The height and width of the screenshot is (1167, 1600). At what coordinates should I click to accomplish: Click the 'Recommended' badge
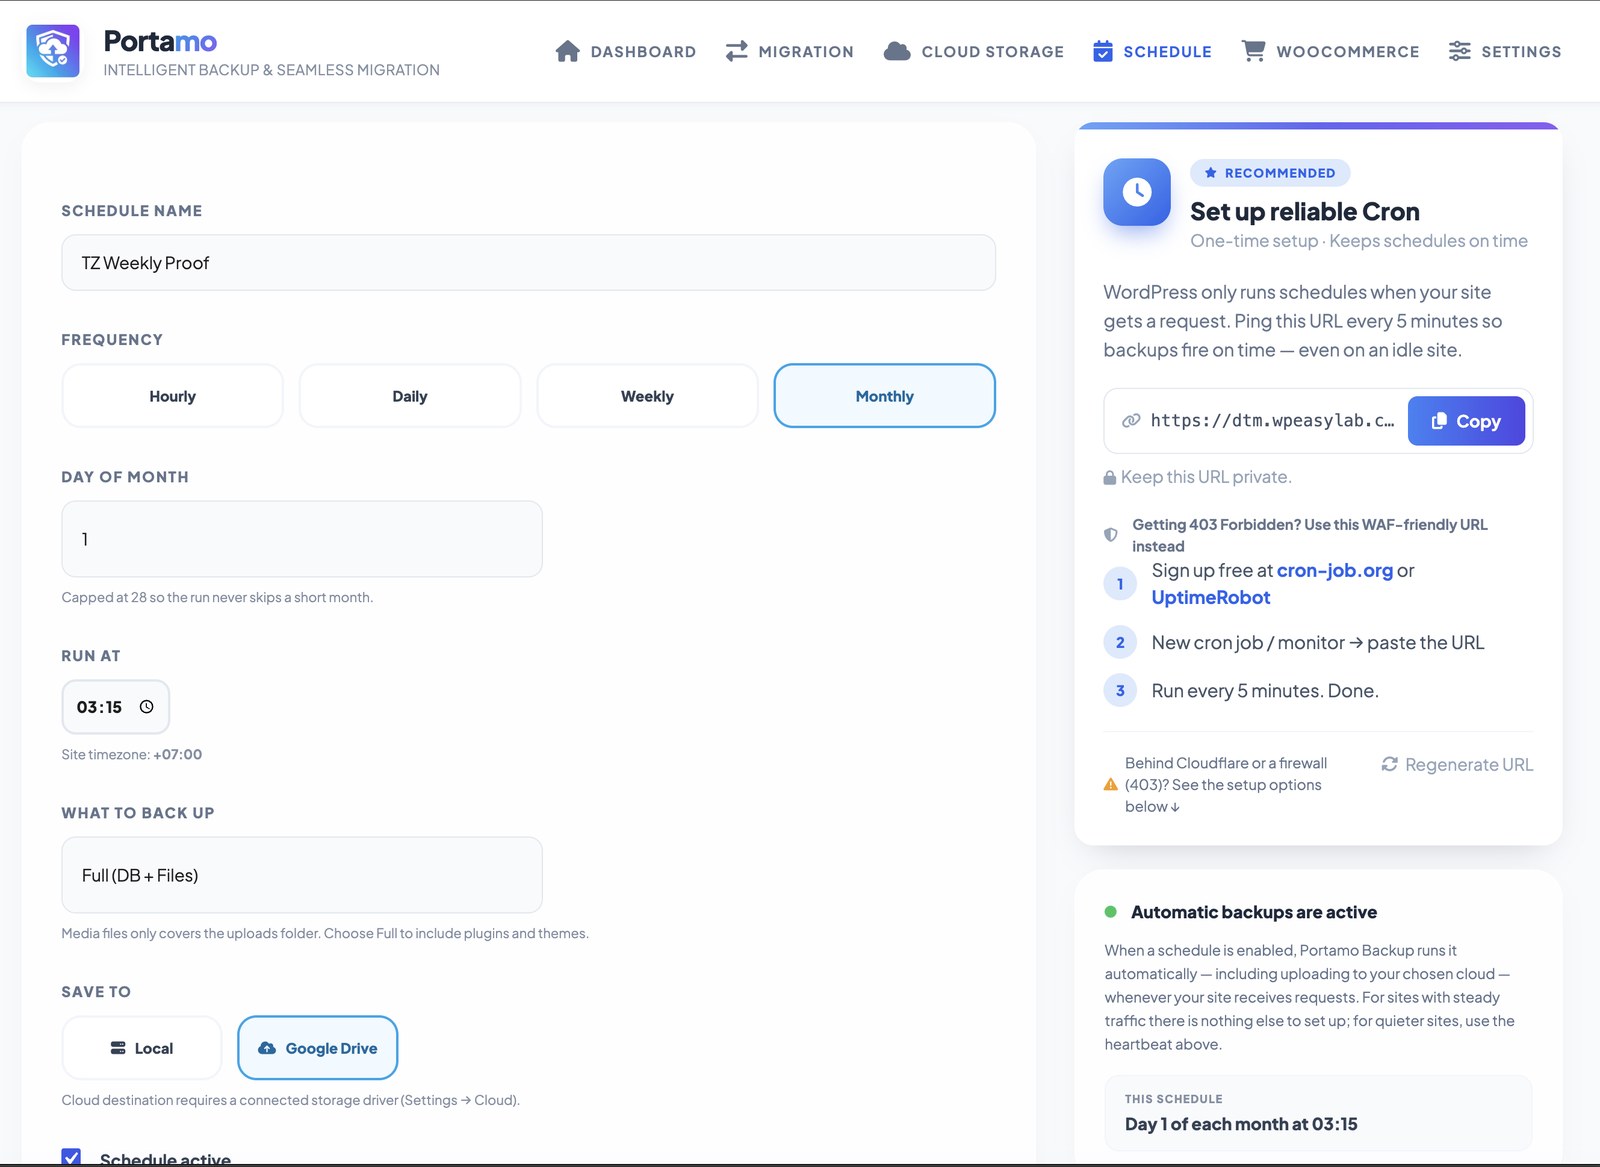tap(1270, 173)
